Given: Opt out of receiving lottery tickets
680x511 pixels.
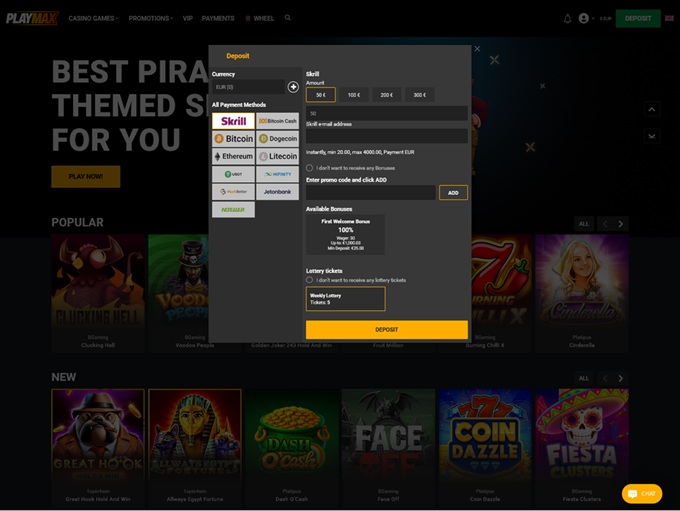Looking at the screenshot, I should (x=310, y=280).
